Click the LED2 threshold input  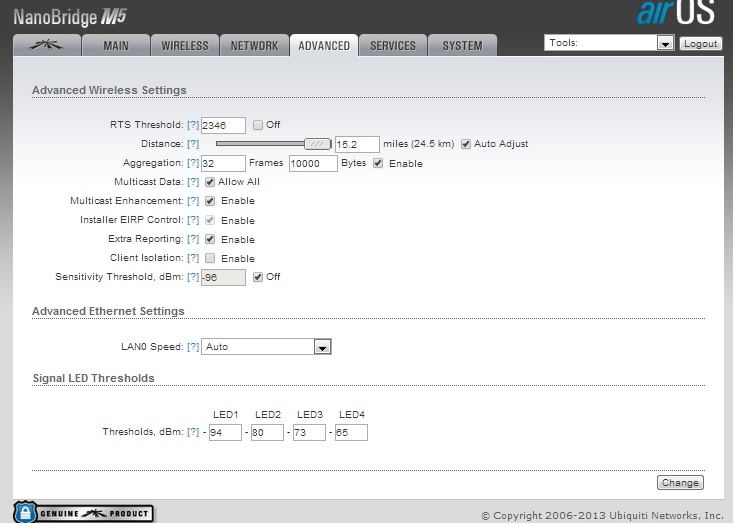tap(267, 432)
